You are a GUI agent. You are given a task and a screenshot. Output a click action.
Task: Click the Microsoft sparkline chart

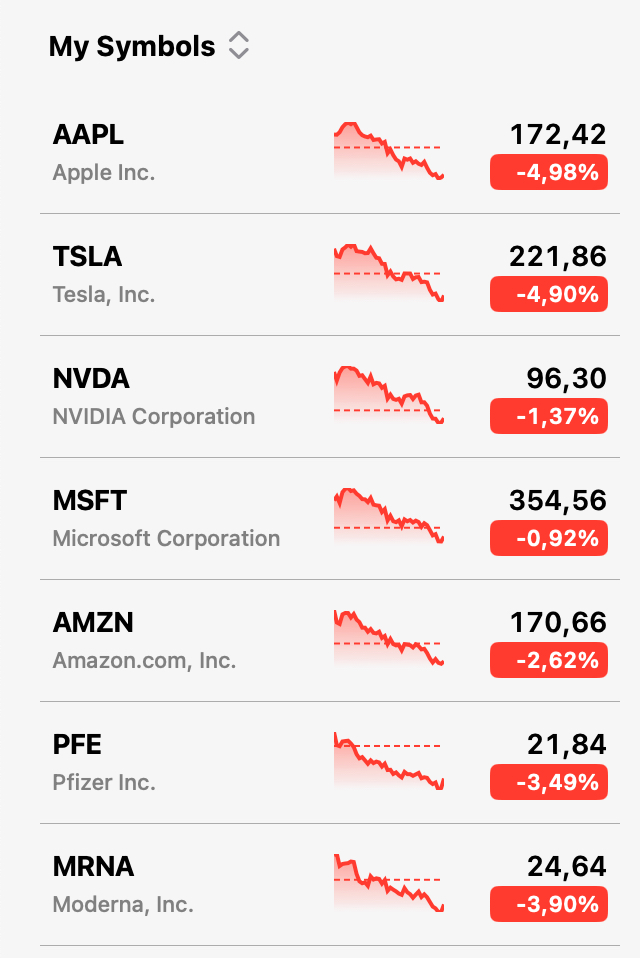click(388, 517)
